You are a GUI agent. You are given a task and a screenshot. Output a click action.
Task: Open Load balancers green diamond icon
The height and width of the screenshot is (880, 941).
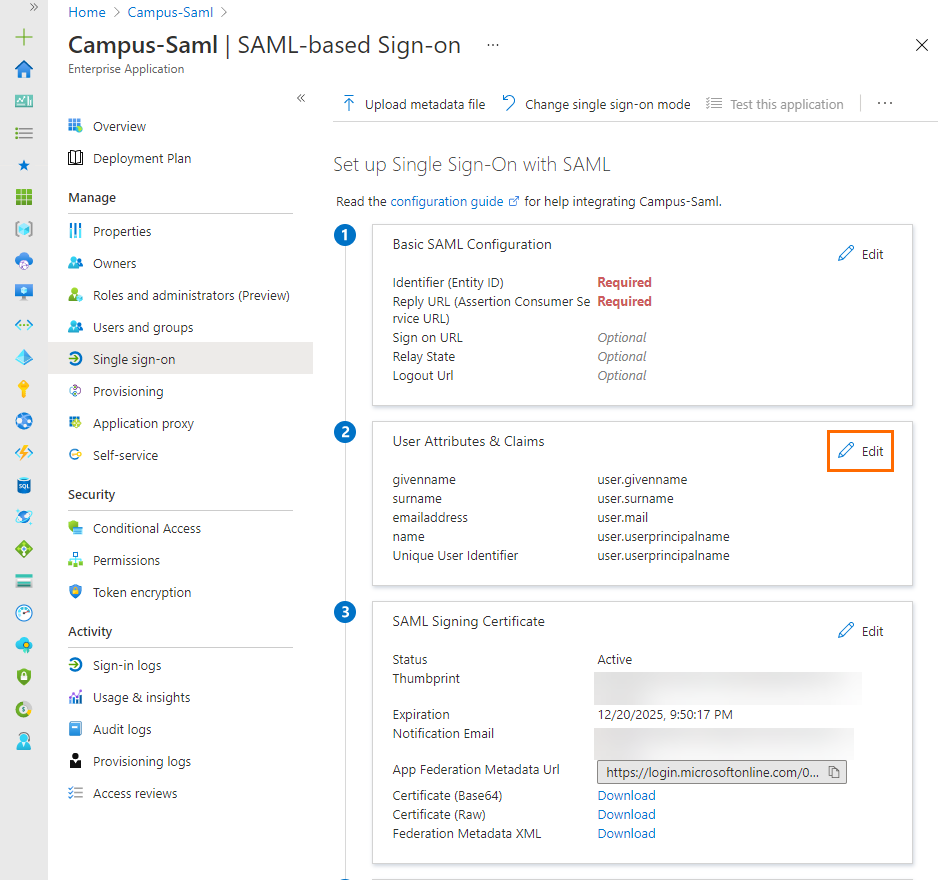tap(24, 549)
